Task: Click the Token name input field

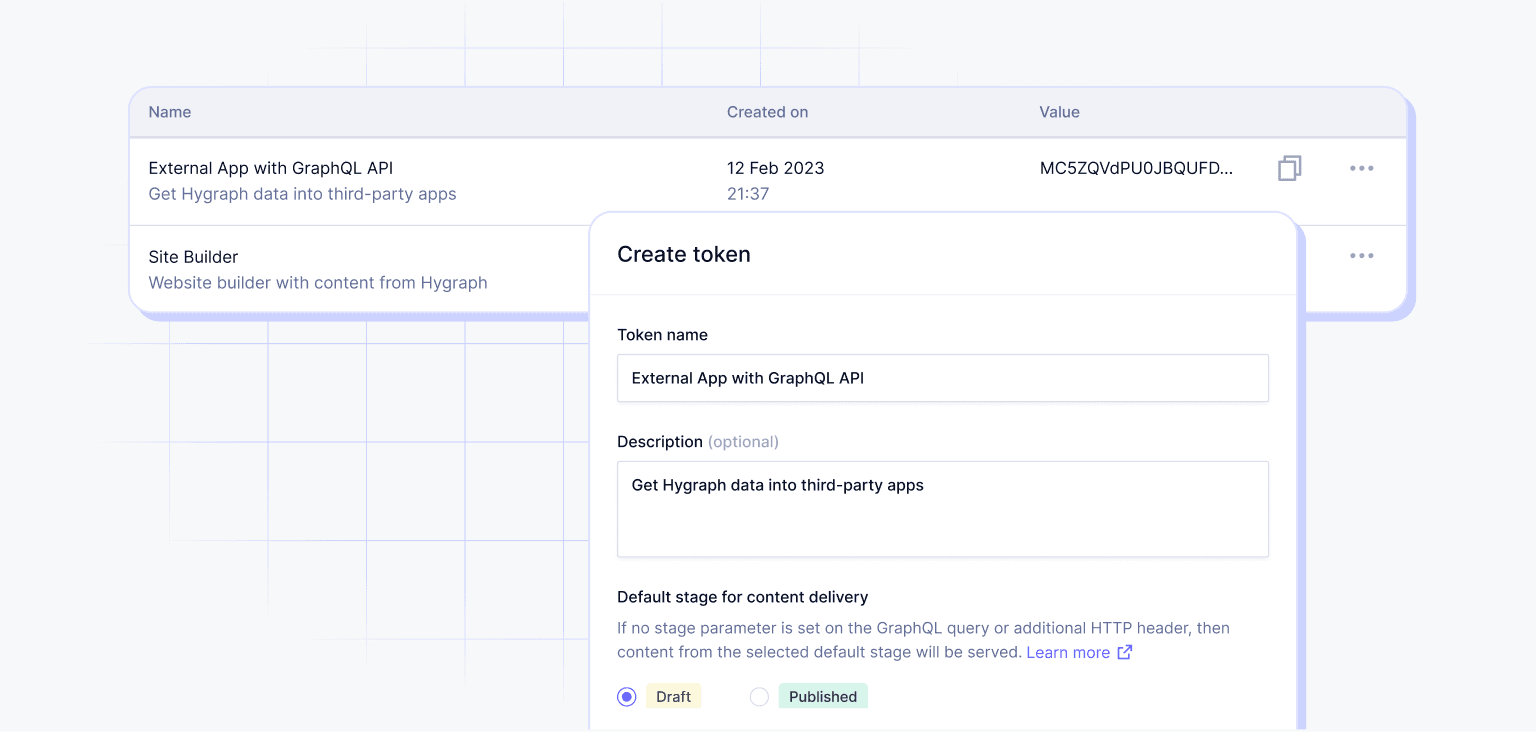Action: pos(942,378)
